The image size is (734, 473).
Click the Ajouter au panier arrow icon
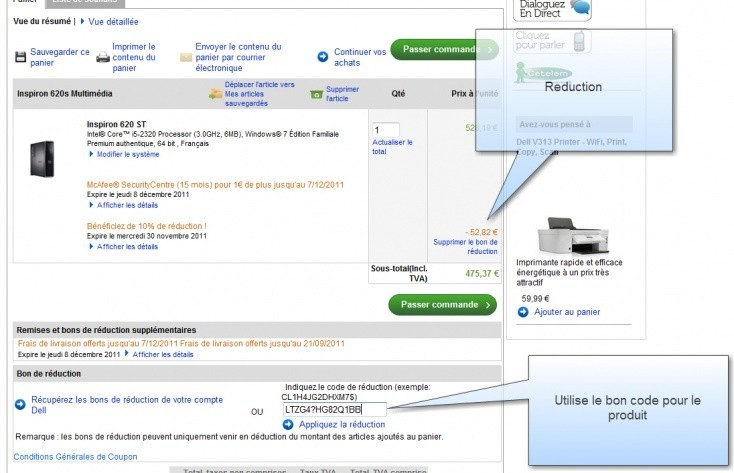click(x=523, y=312)
